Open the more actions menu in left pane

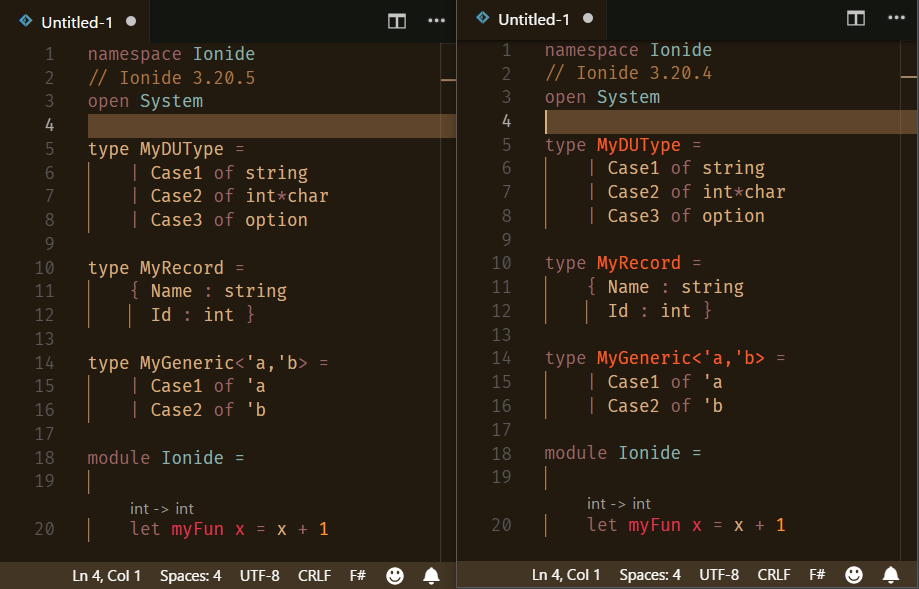click(x=437, y=21)
